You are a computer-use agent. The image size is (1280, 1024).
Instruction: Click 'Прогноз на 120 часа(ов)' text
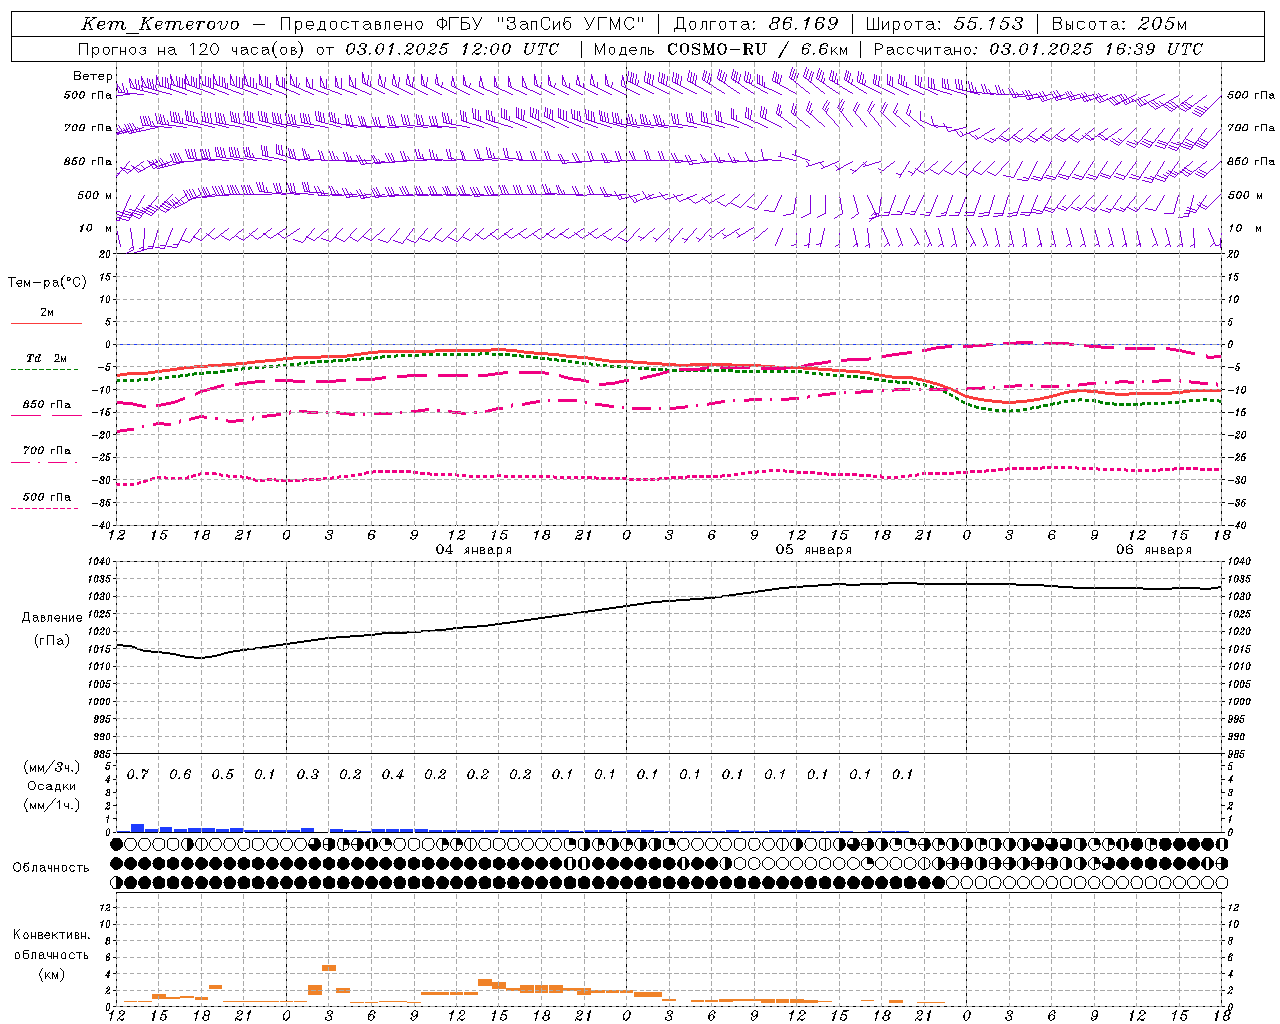coord(191,49)
